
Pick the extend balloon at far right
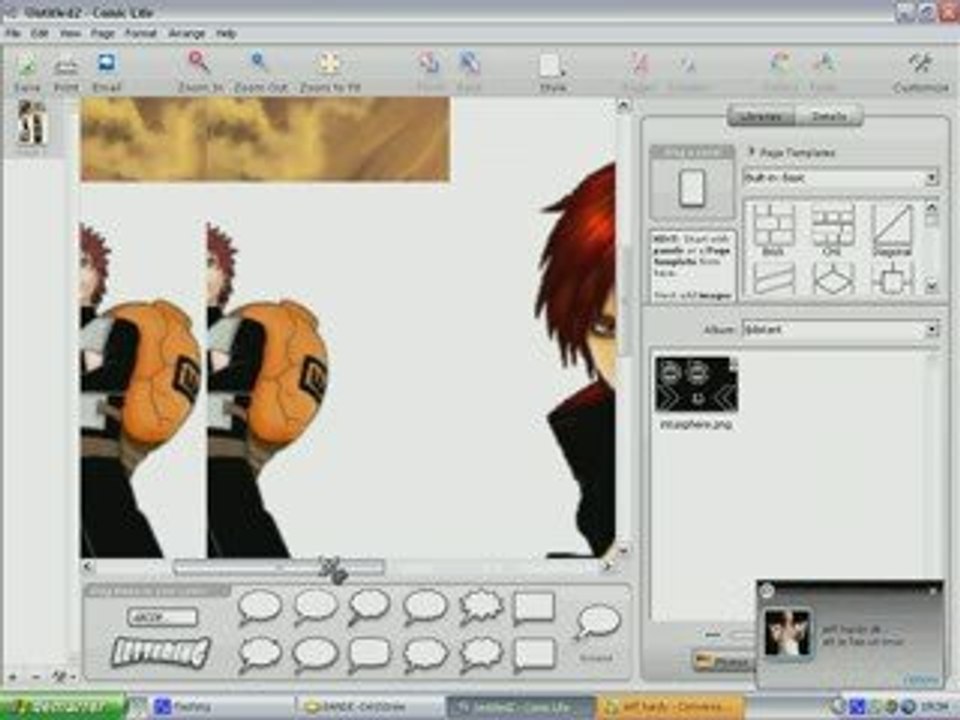coord(597,621)
